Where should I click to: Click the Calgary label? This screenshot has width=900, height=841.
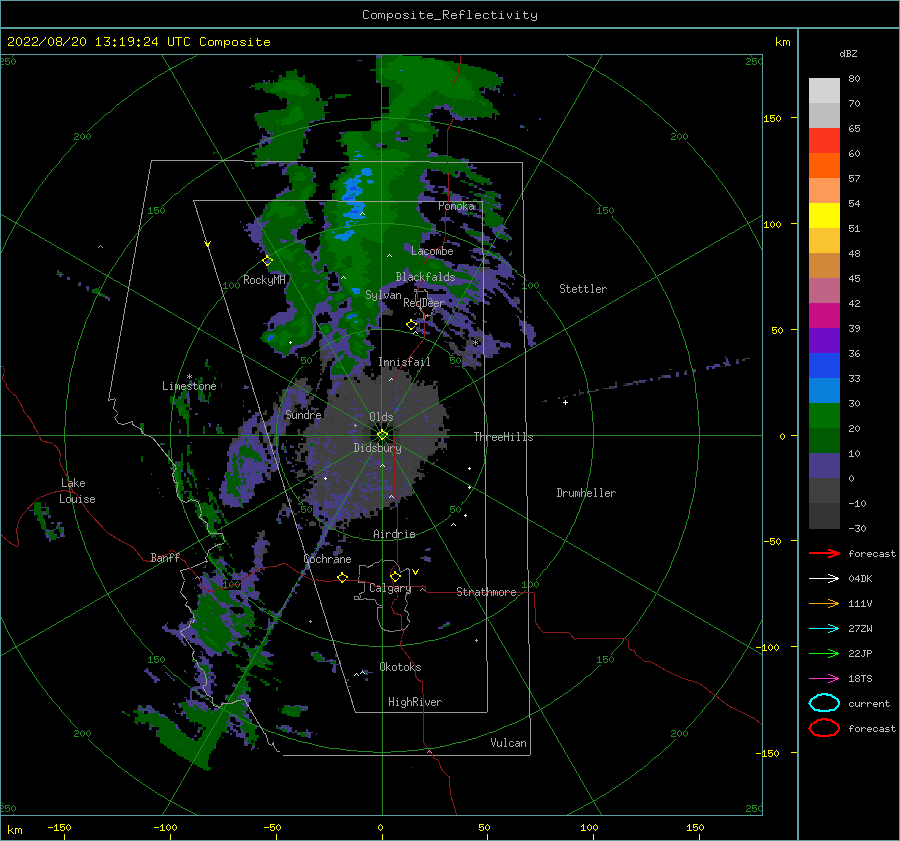[x=390, y=588]
